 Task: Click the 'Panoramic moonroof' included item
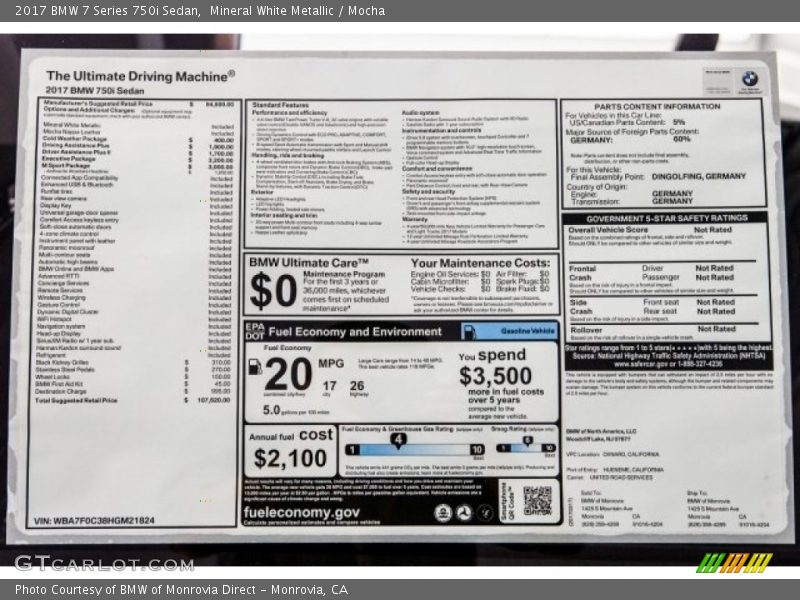135,248
